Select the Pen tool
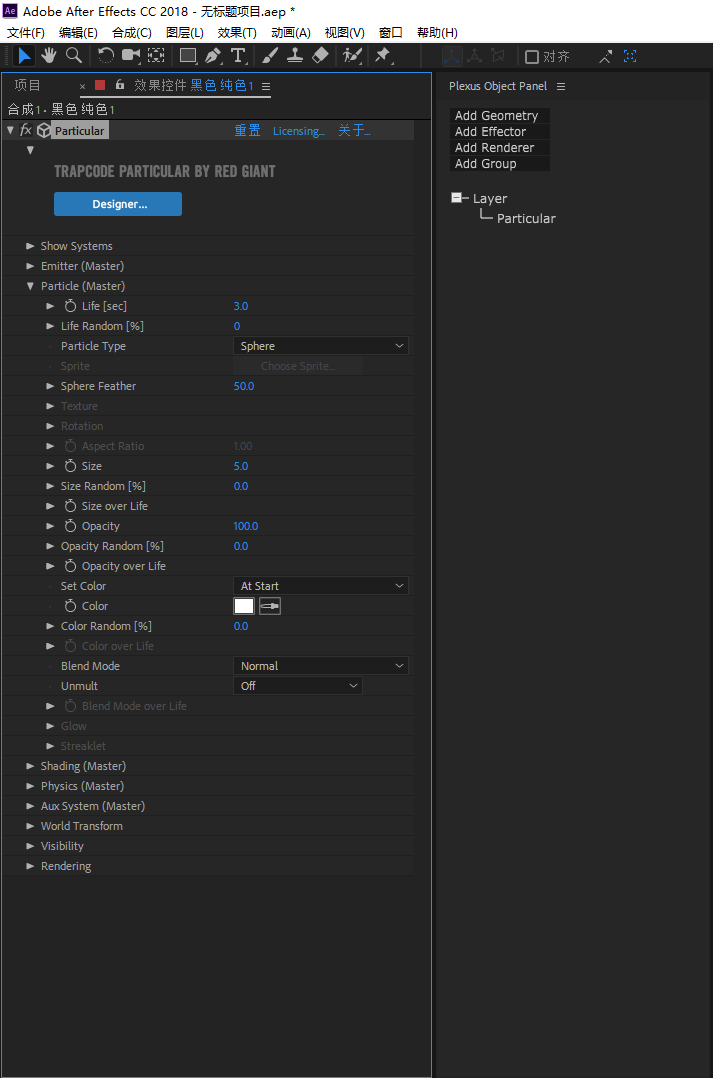The height and width of the screenshot is (1078, 713). 213,56
